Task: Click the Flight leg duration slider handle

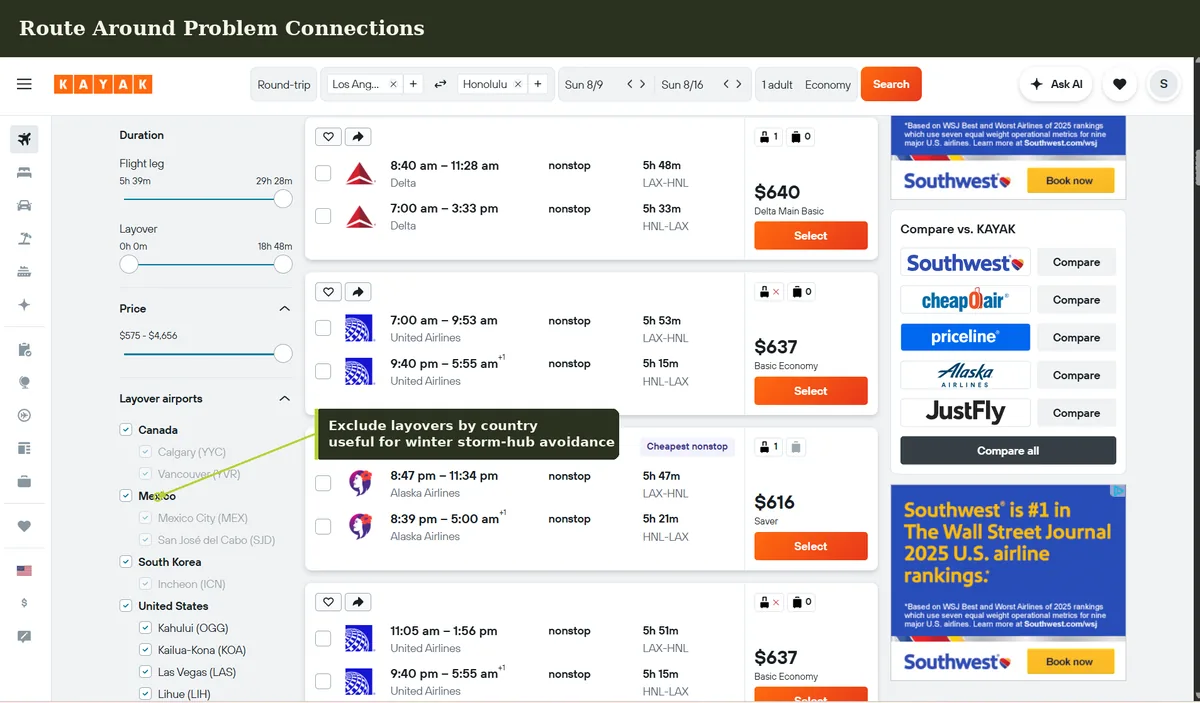Action: tap(283, 198)
